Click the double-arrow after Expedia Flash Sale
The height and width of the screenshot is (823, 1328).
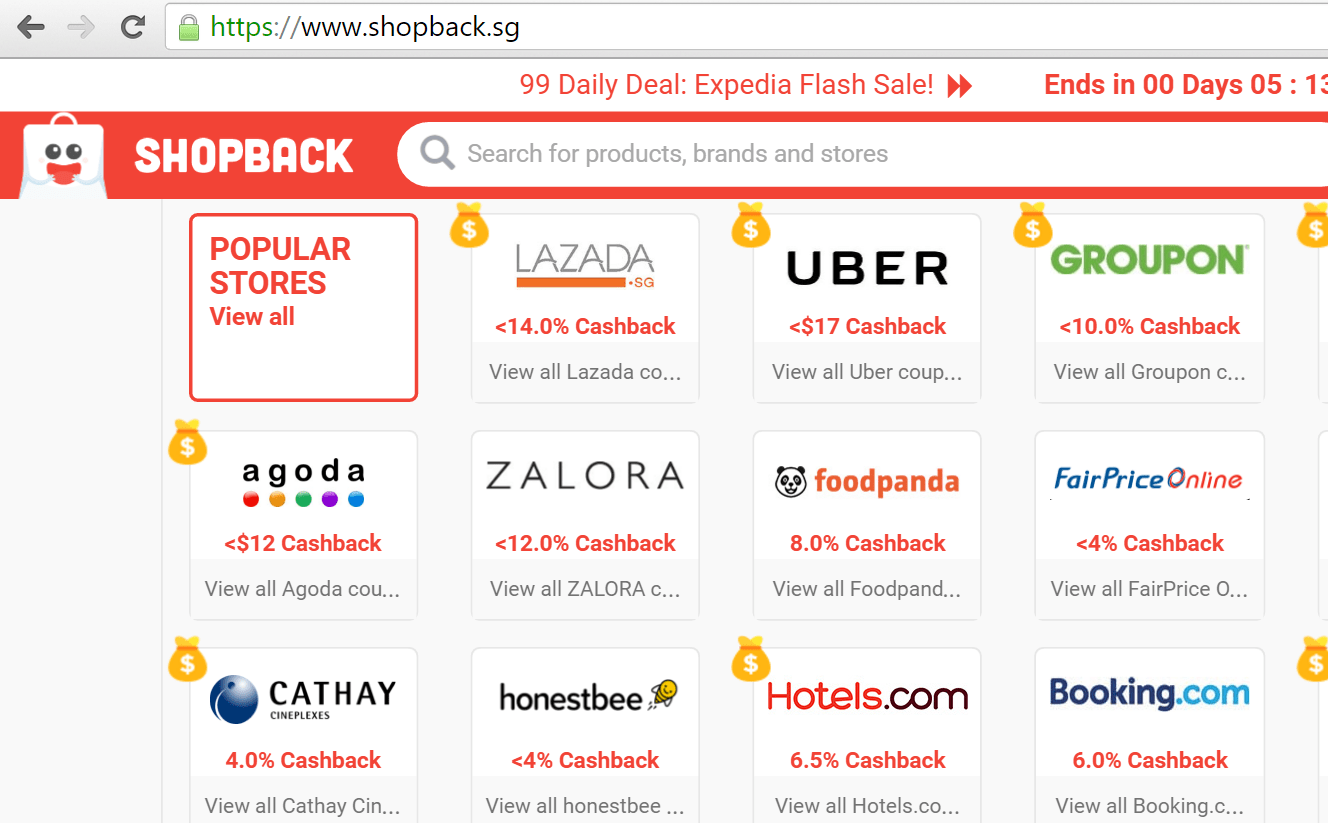(959, 85)
